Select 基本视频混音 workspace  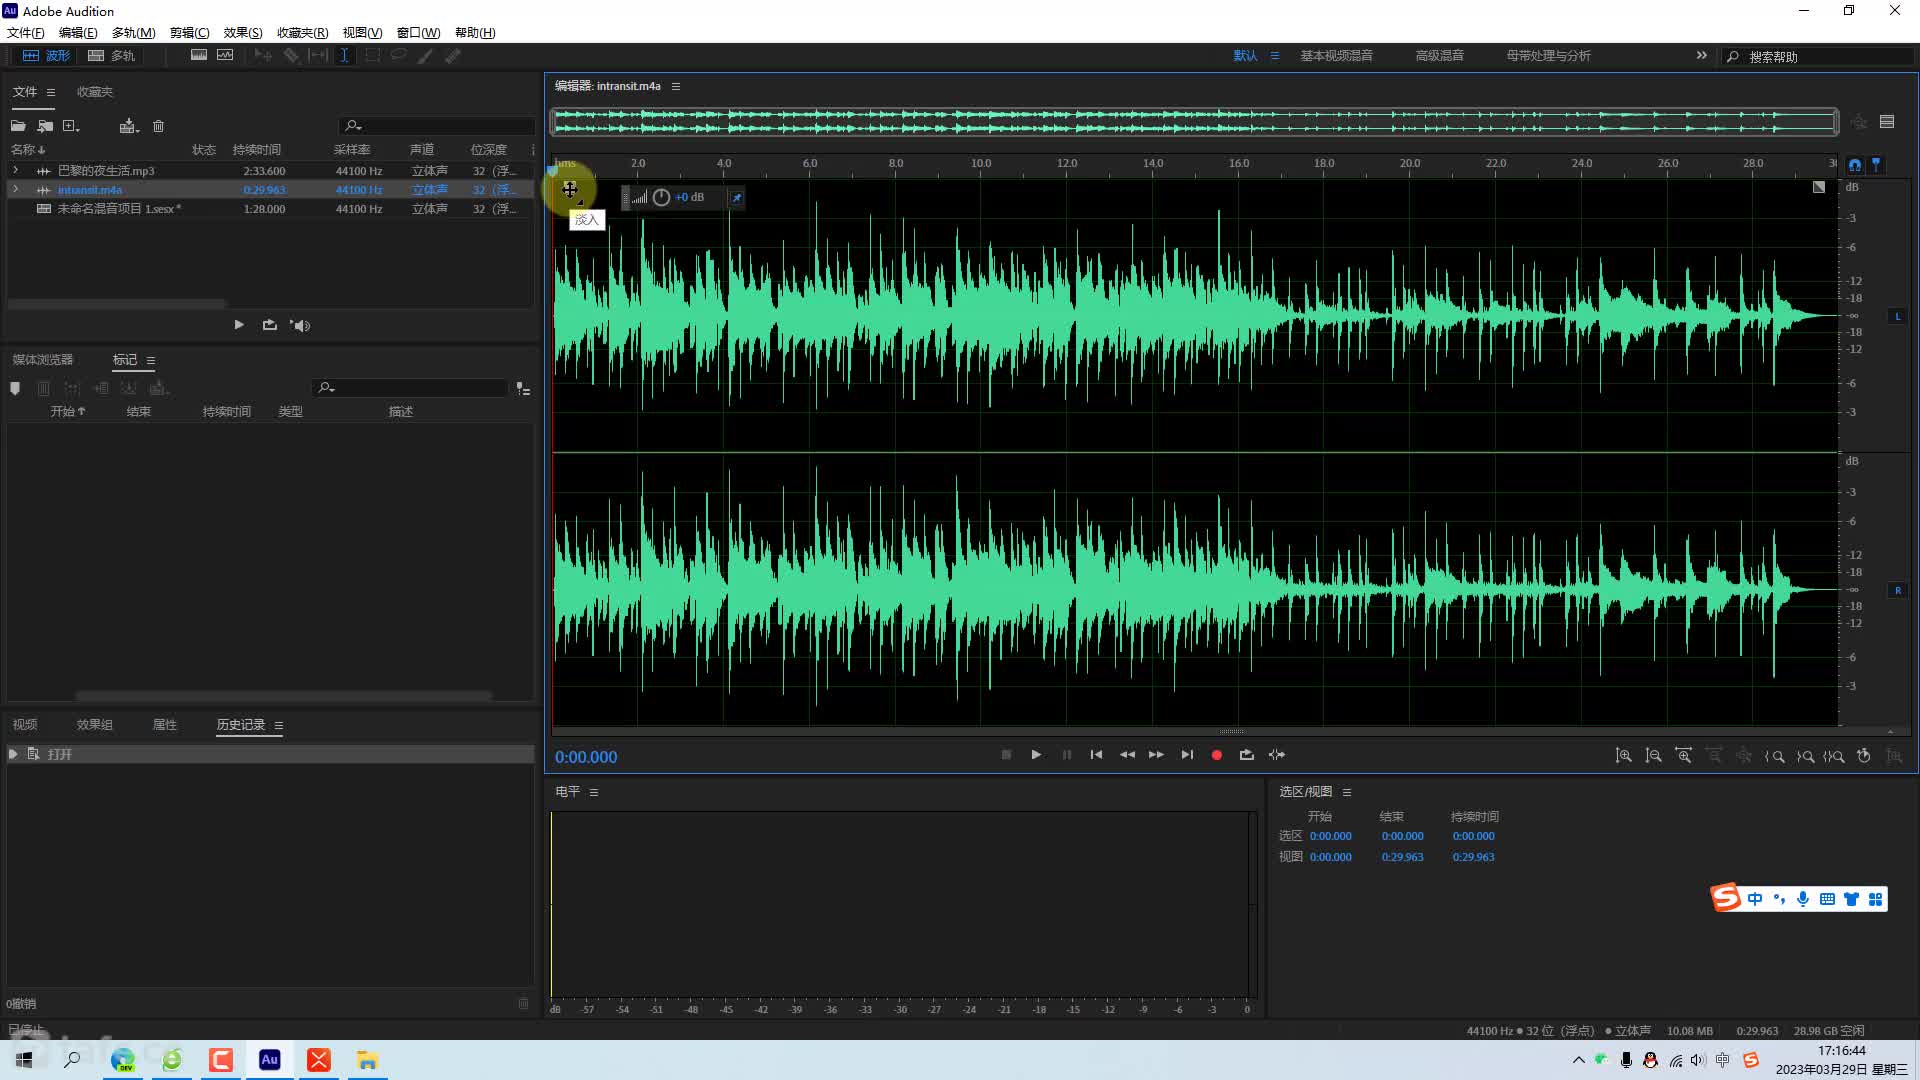[1336, 56]
